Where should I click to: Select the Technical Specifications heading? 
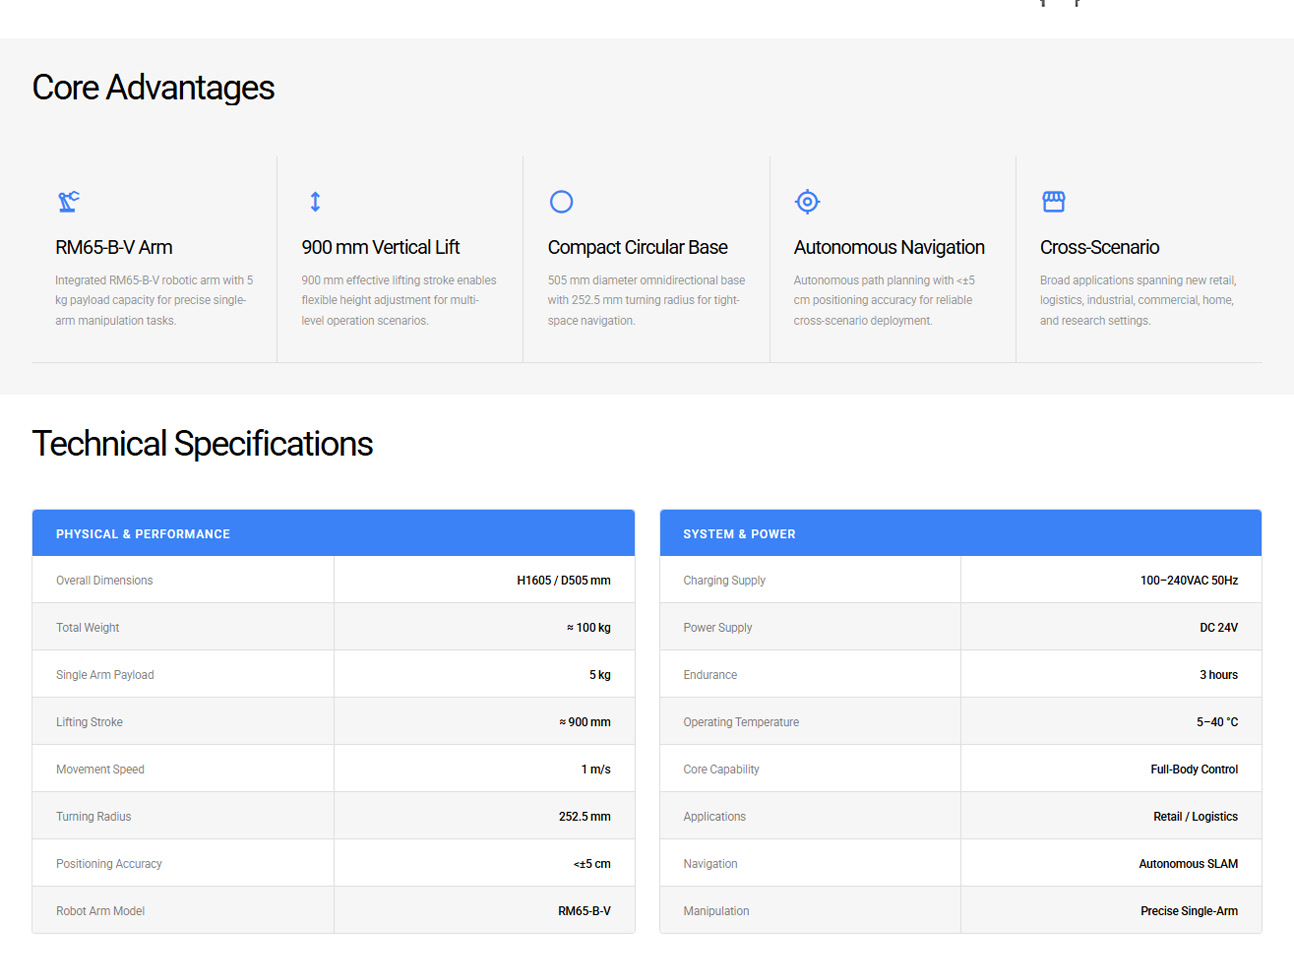pos(202,444)
